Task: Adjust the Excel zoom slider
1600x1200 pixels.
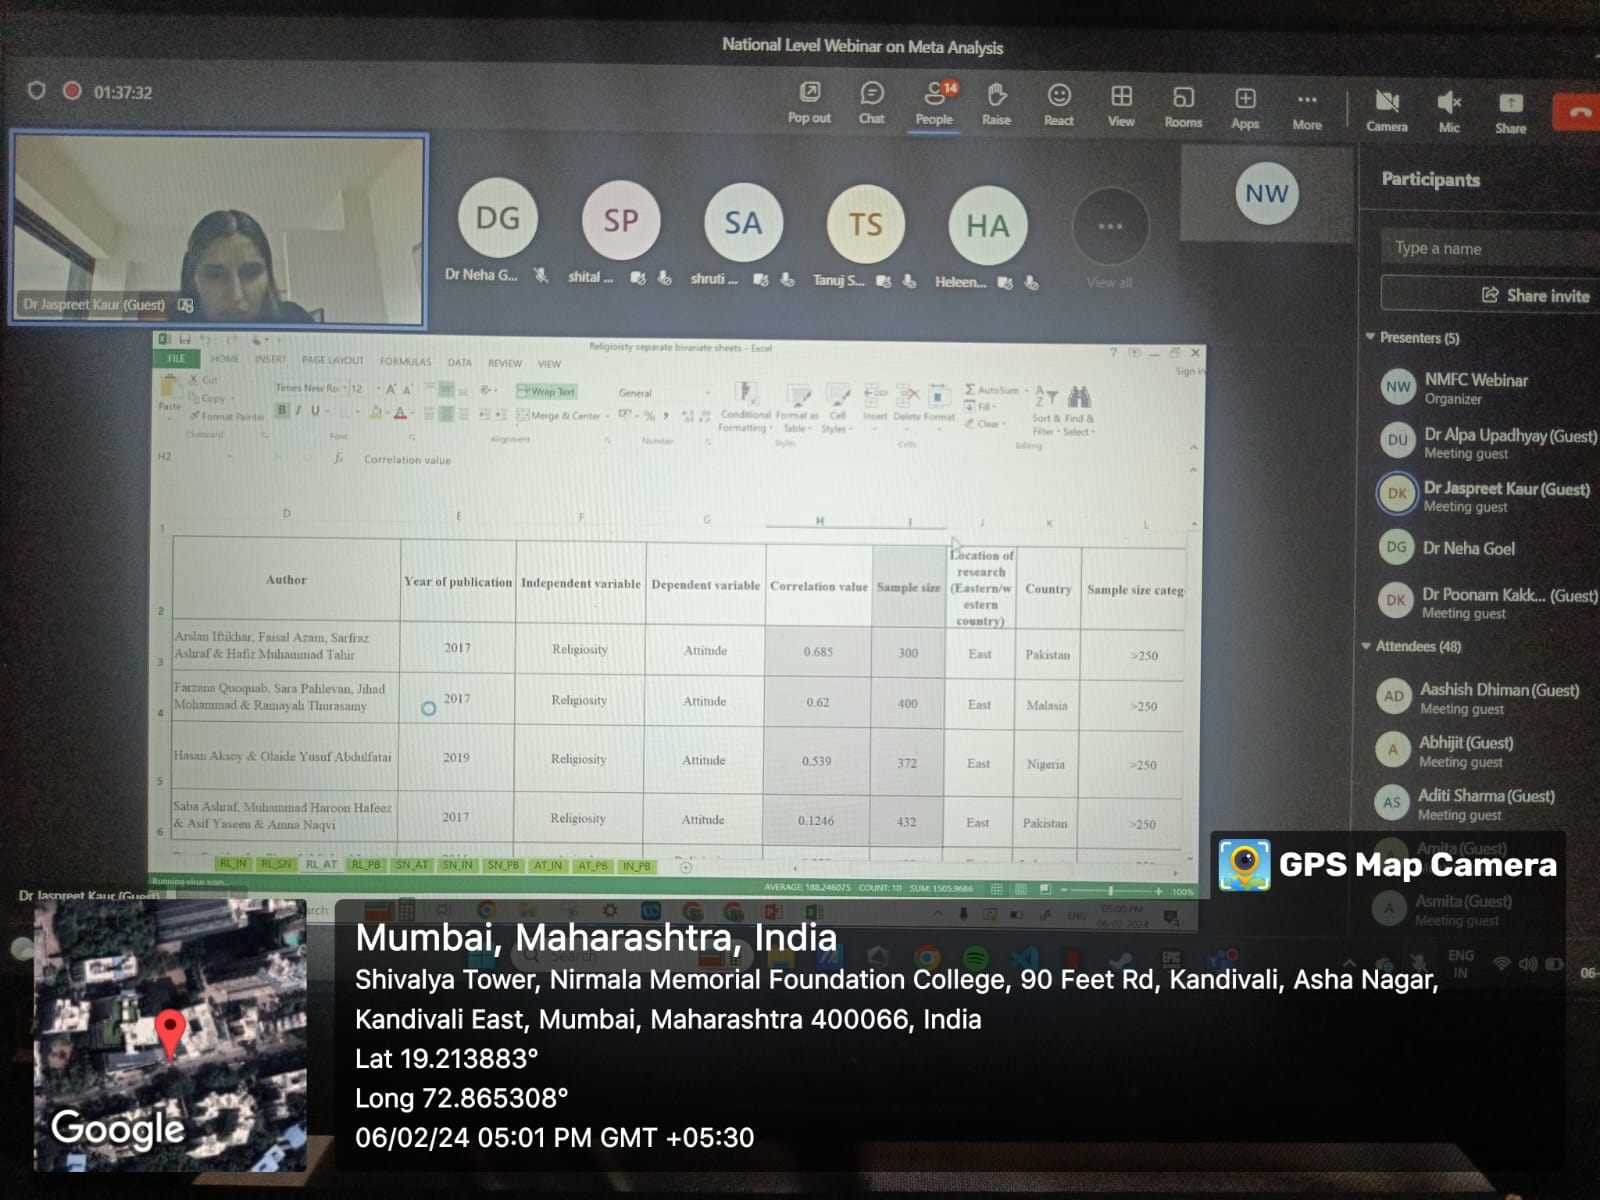Action: [x=1110, y=890]
